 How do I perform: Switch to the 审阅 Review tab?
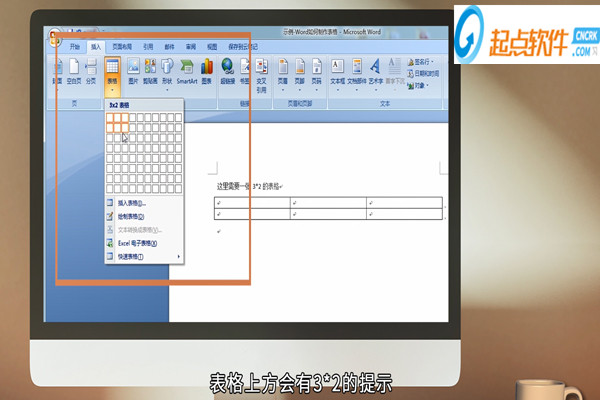191,47
